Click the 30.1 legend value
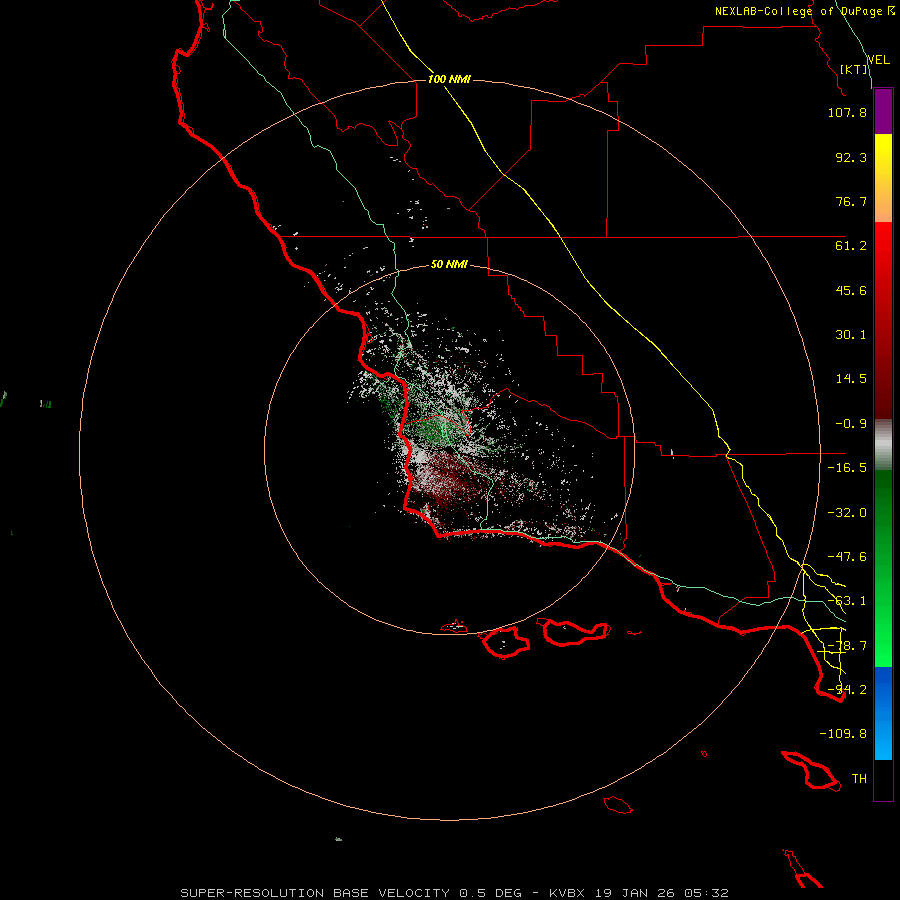 851,335
